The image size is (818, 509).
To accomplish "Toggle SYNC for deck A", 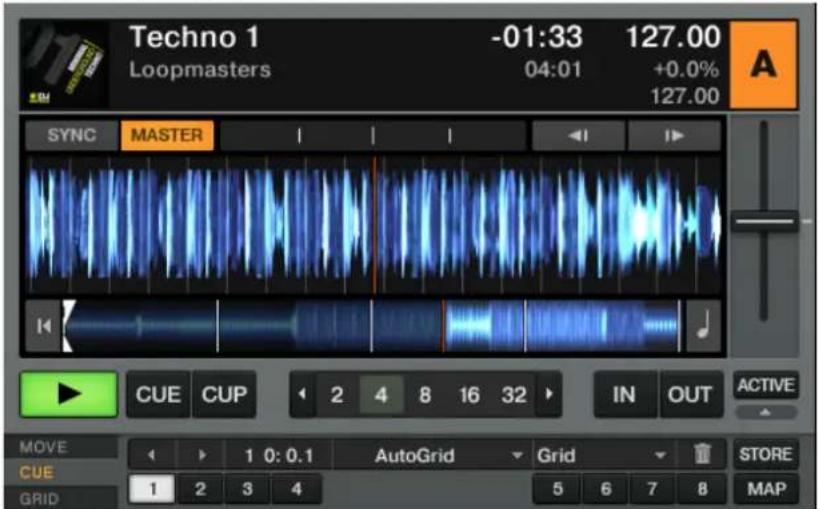I will pos(71,136).
